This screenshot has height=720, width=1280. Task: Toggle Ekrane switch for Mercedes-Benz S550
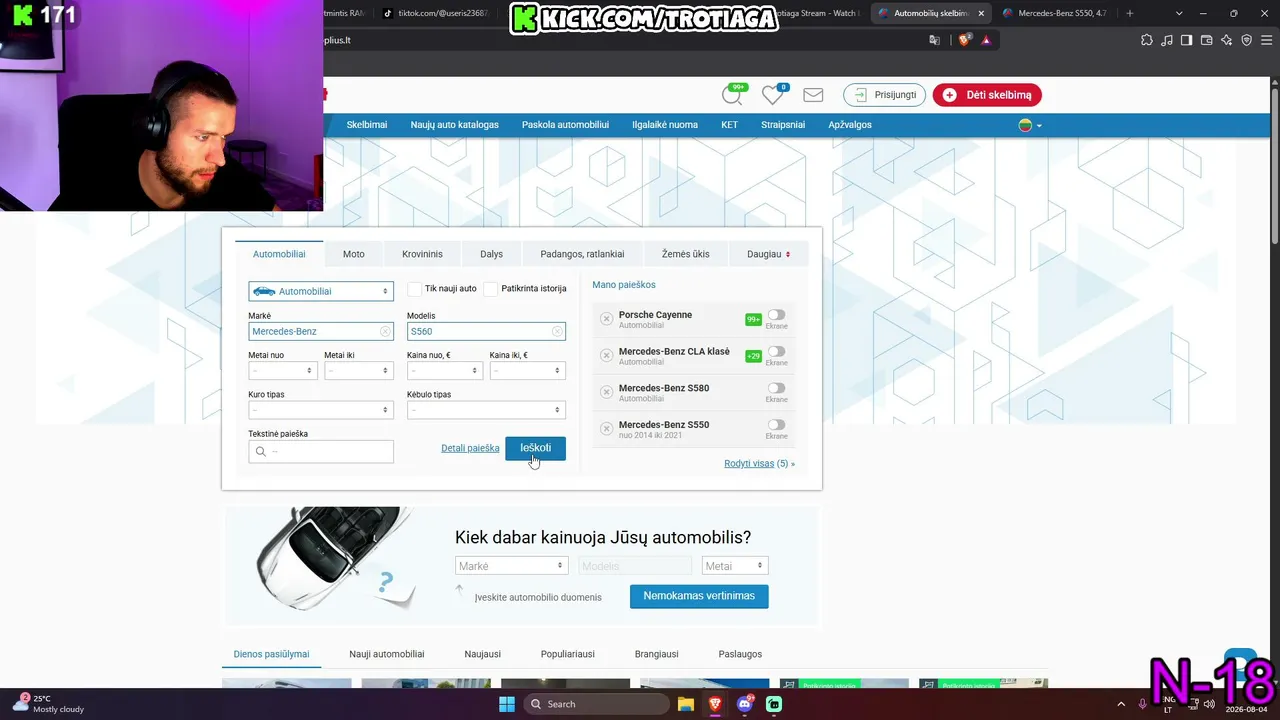coord(776,425)
